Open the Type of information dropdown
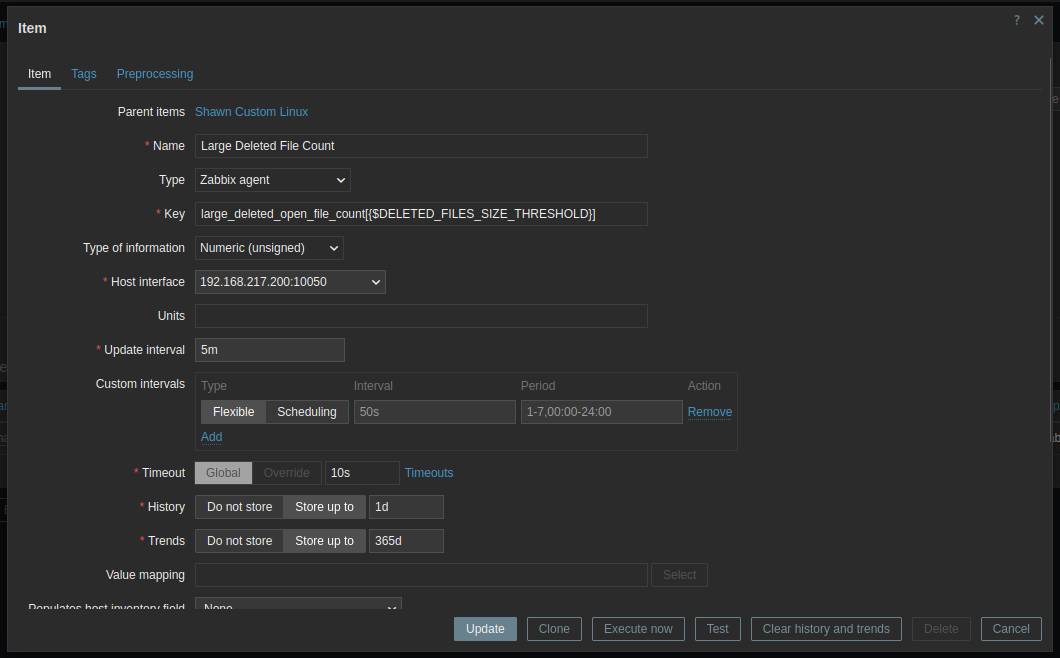This screenshot has width=1060, height=658. click(x=269, y=248)
